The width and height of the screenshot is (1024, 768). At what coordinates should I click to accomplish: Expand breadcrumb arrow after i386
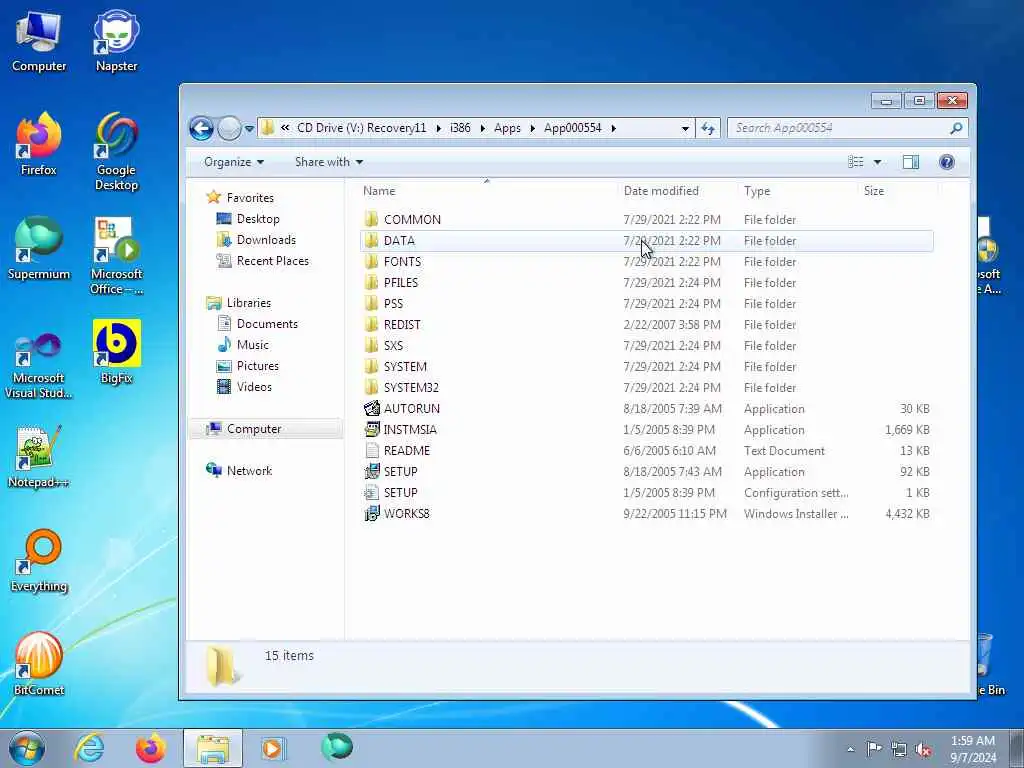(x=483, y=128)
